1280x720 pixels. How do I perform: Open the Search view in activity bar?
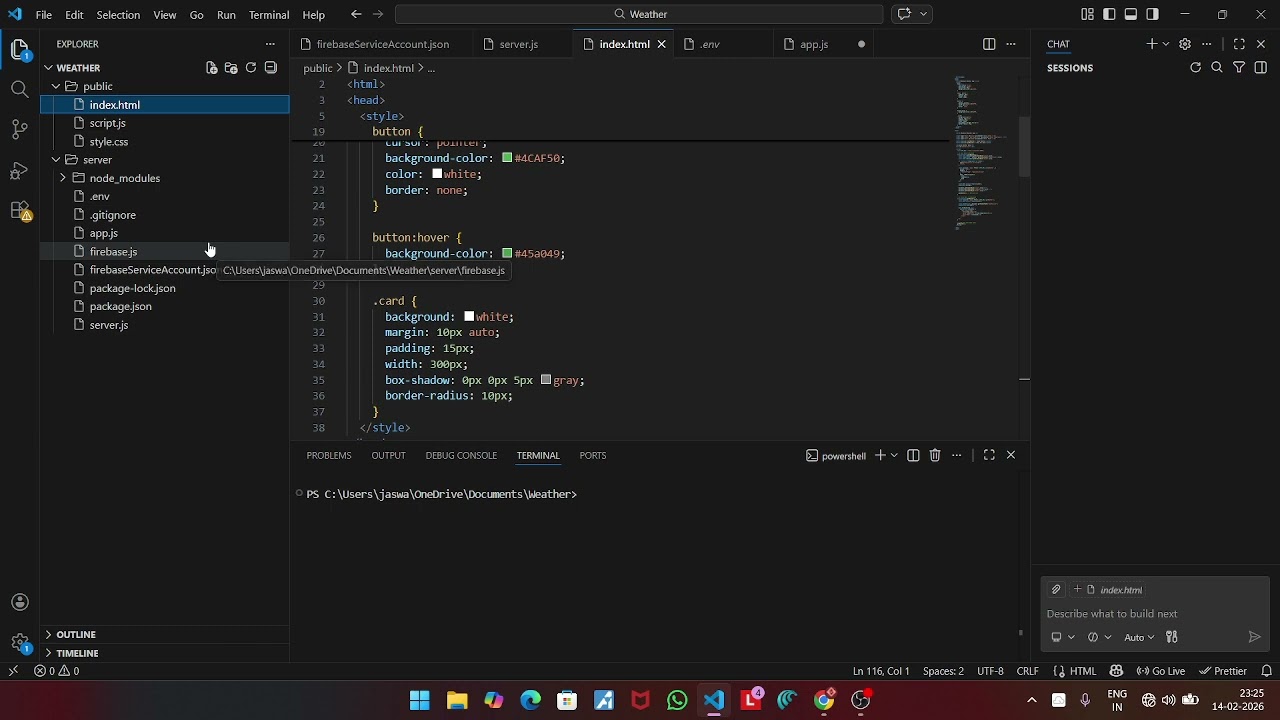pyautogui.click(x=19, y=90)
